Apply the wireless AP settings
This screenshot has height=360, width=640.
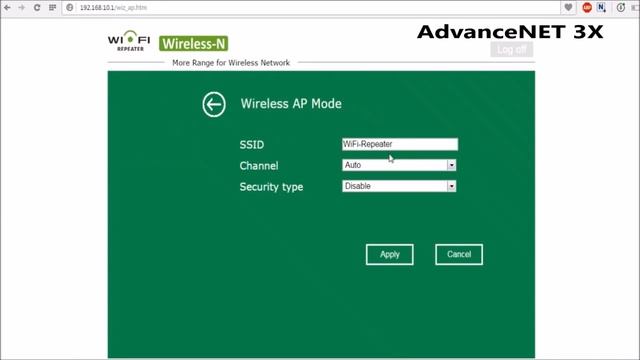point(390,255)
